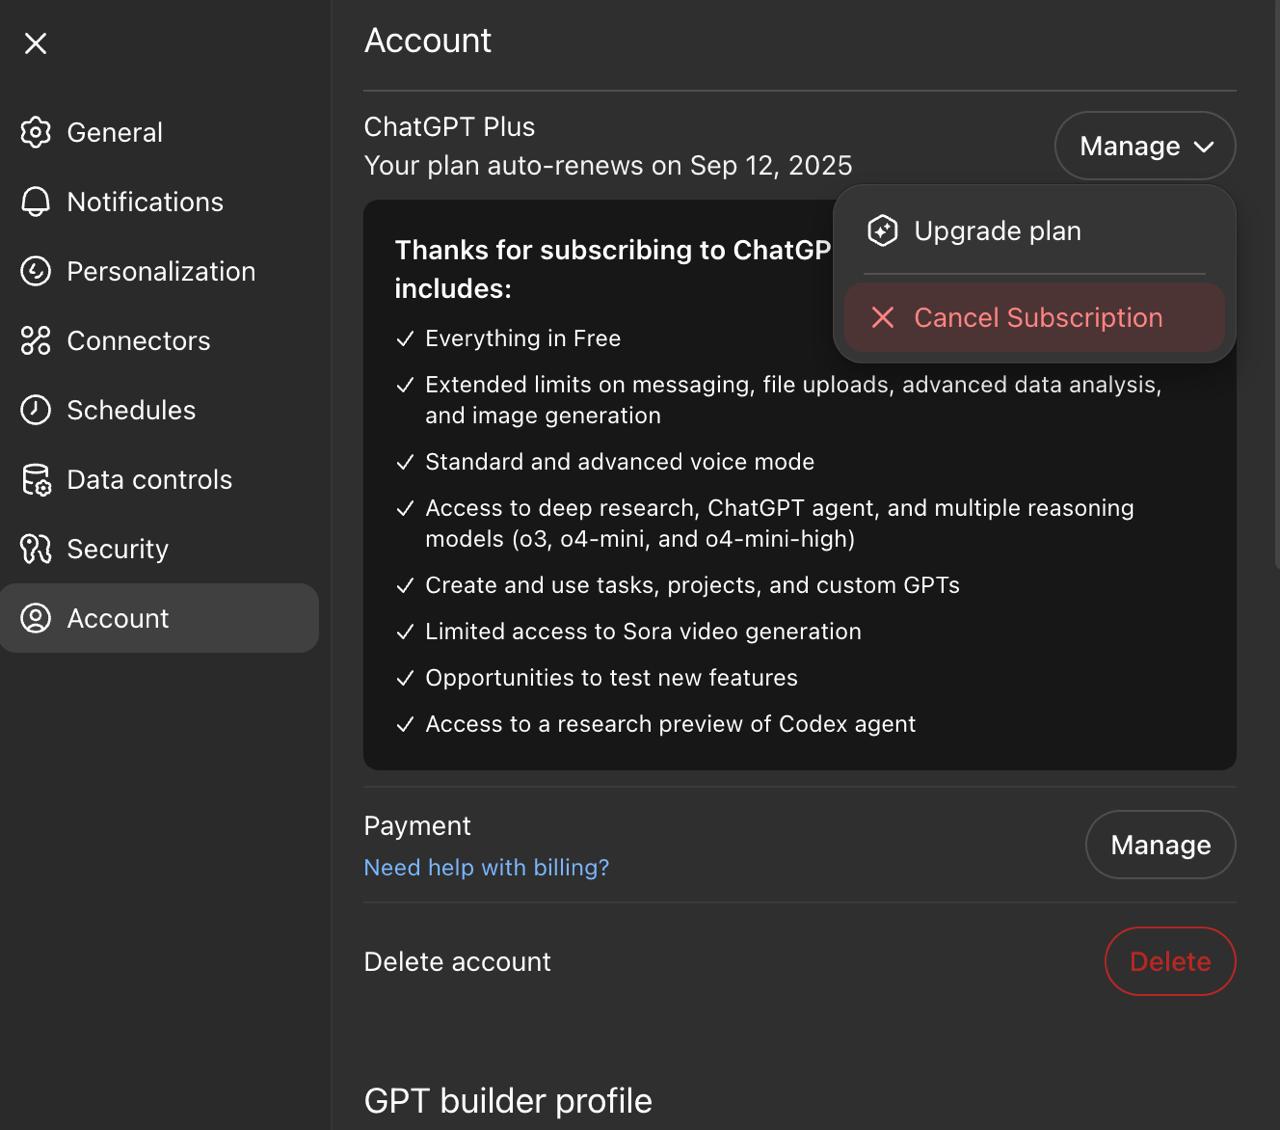Click the Connectors icon
The image size is (1280, 1130).
[x=36, y=340]
